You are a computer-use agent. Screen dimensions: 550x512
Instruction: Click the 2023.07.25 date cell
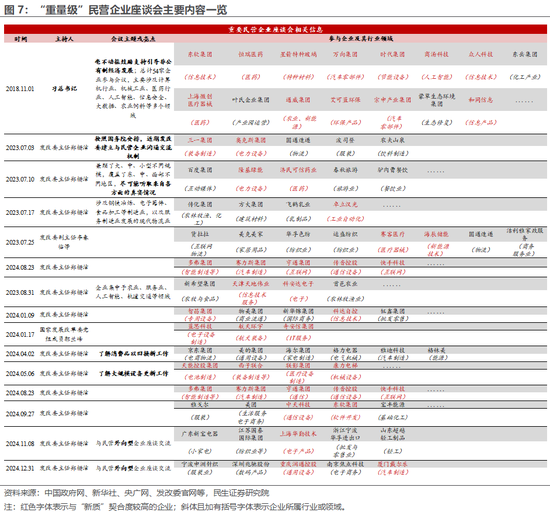(x=20, y=242)
